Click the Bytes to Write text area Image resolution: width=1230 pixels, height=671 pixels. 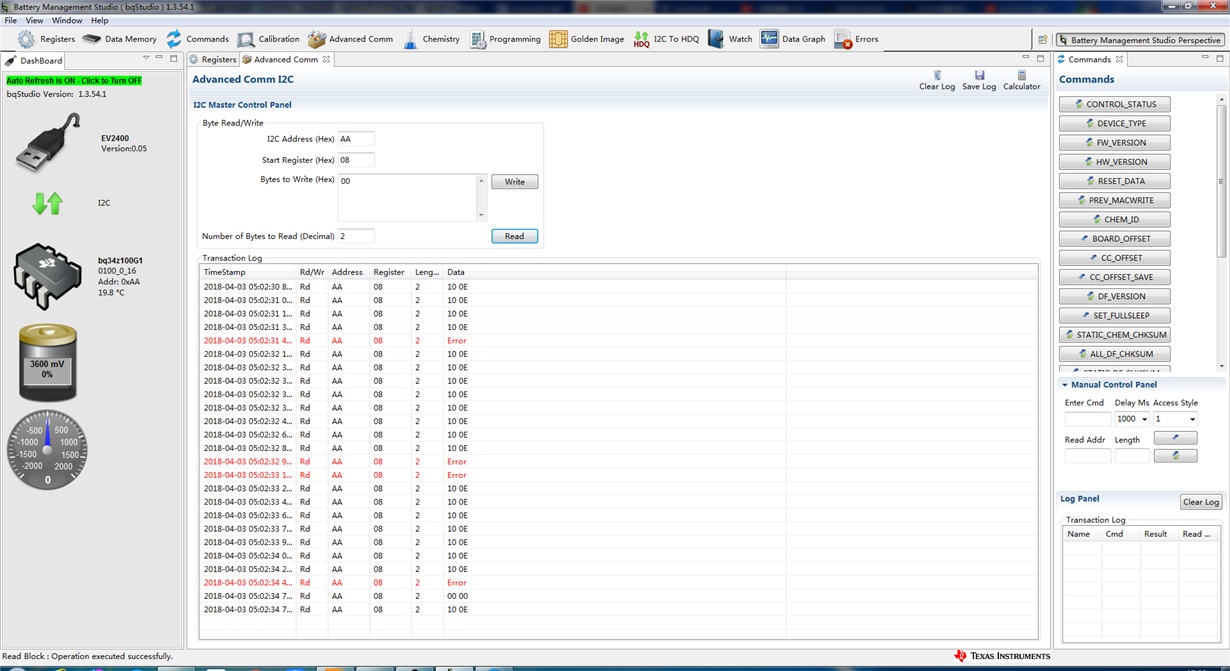408,197
